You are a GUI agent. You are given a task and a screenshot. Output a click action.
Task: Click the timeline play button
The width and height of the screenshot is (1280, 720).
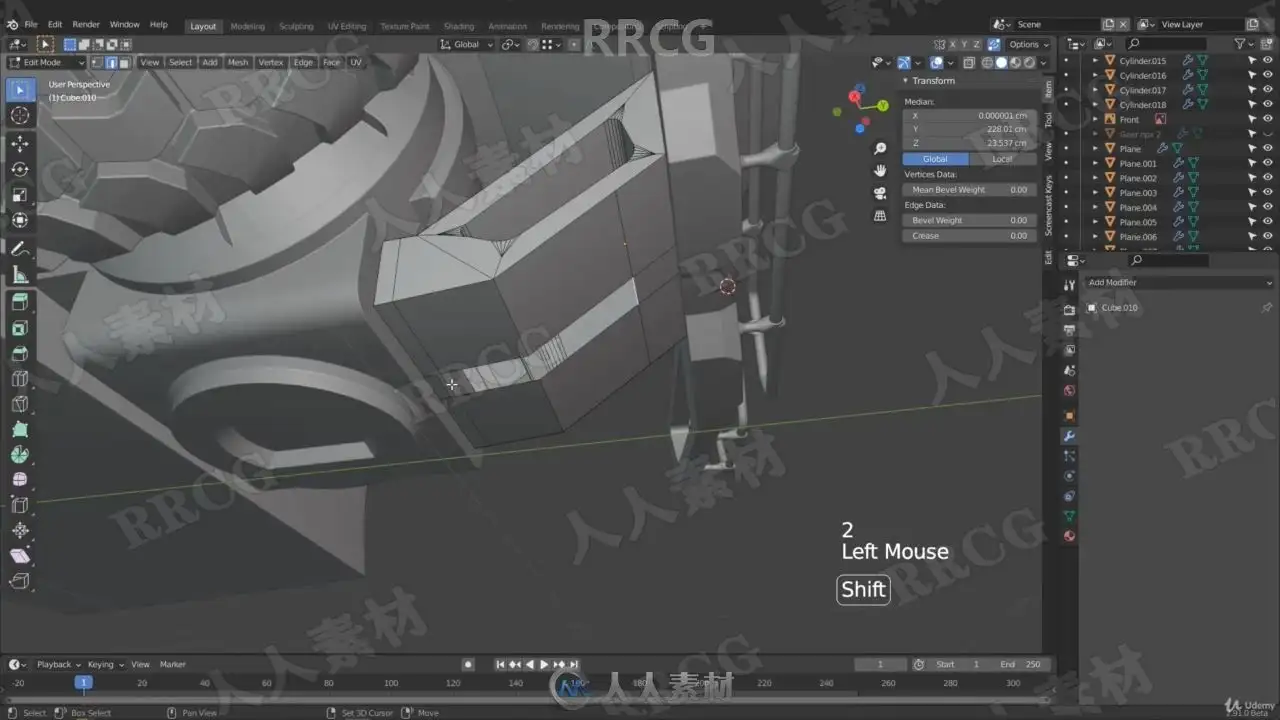coord(544,665)
